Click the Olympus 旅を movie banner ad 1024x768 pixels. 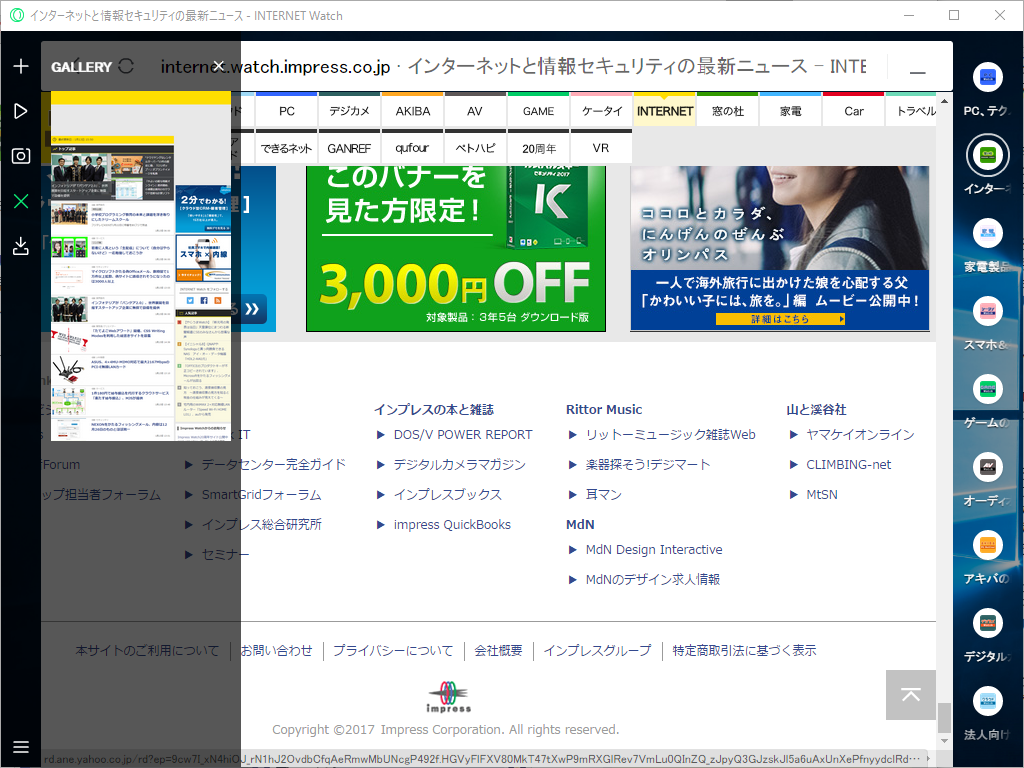pos(780,248)
